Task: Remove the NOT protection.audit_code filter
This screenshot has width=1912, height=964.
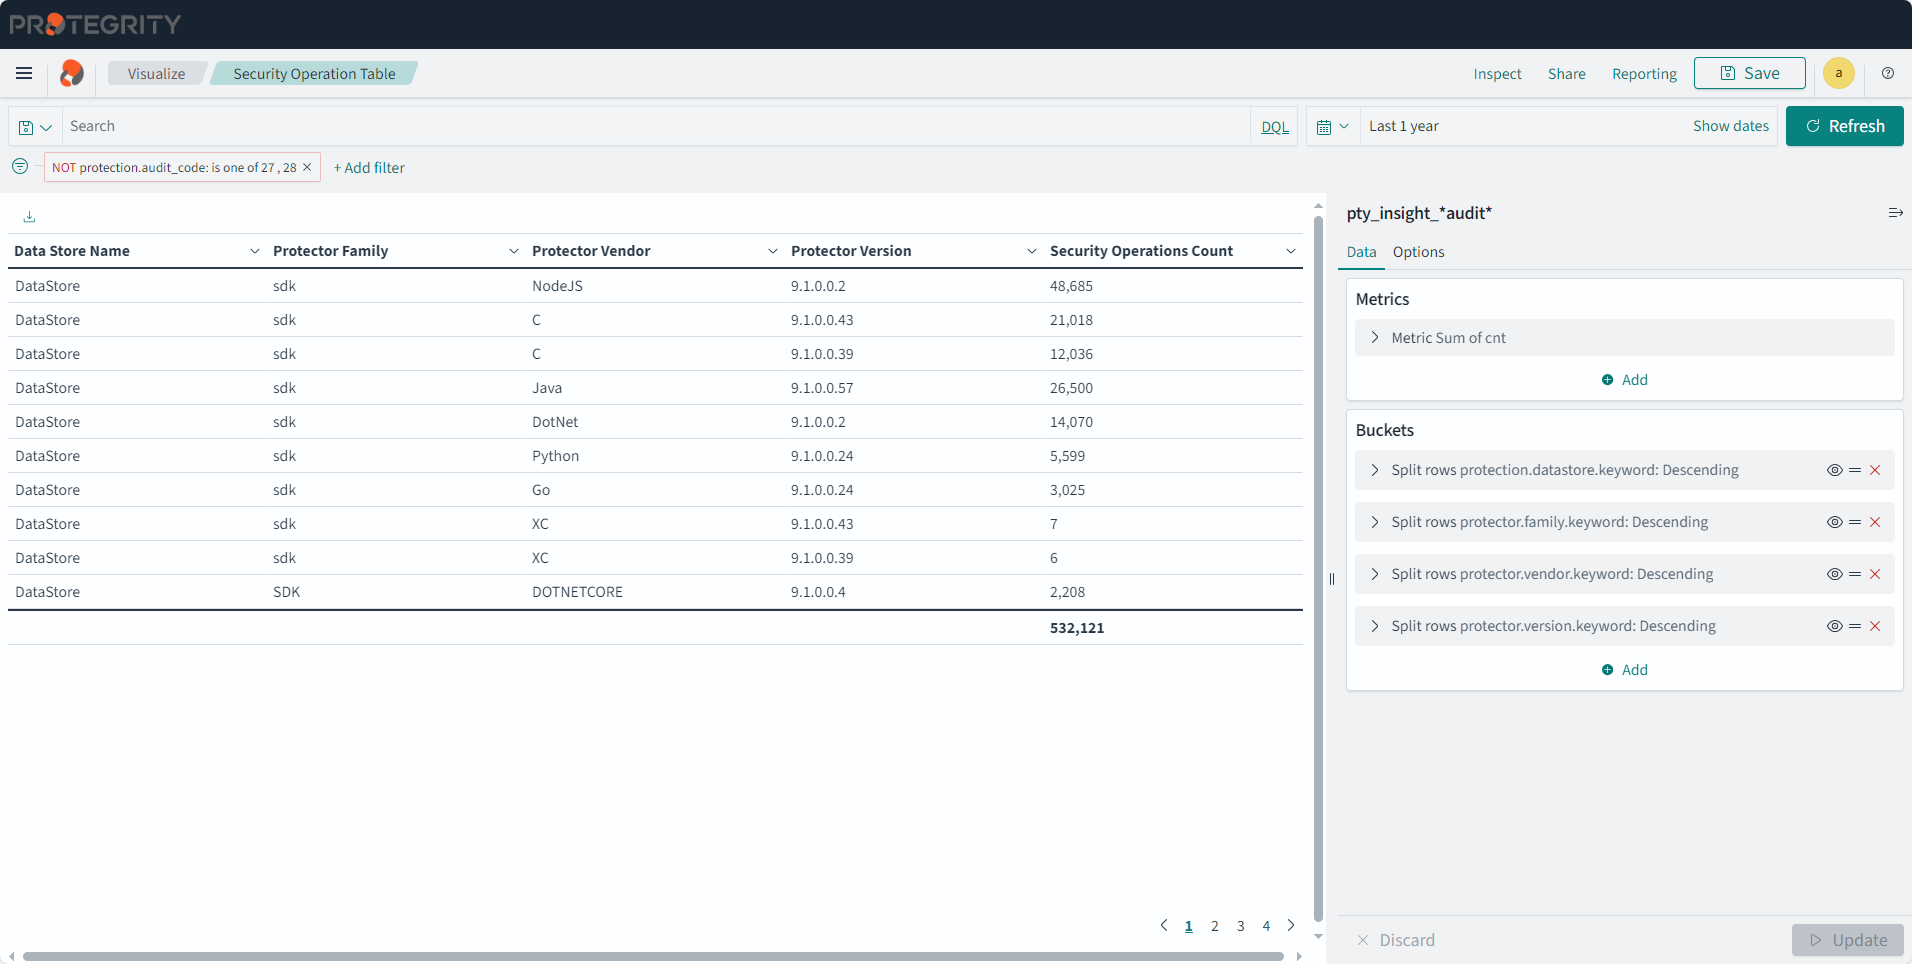Action: click(307, 167)
